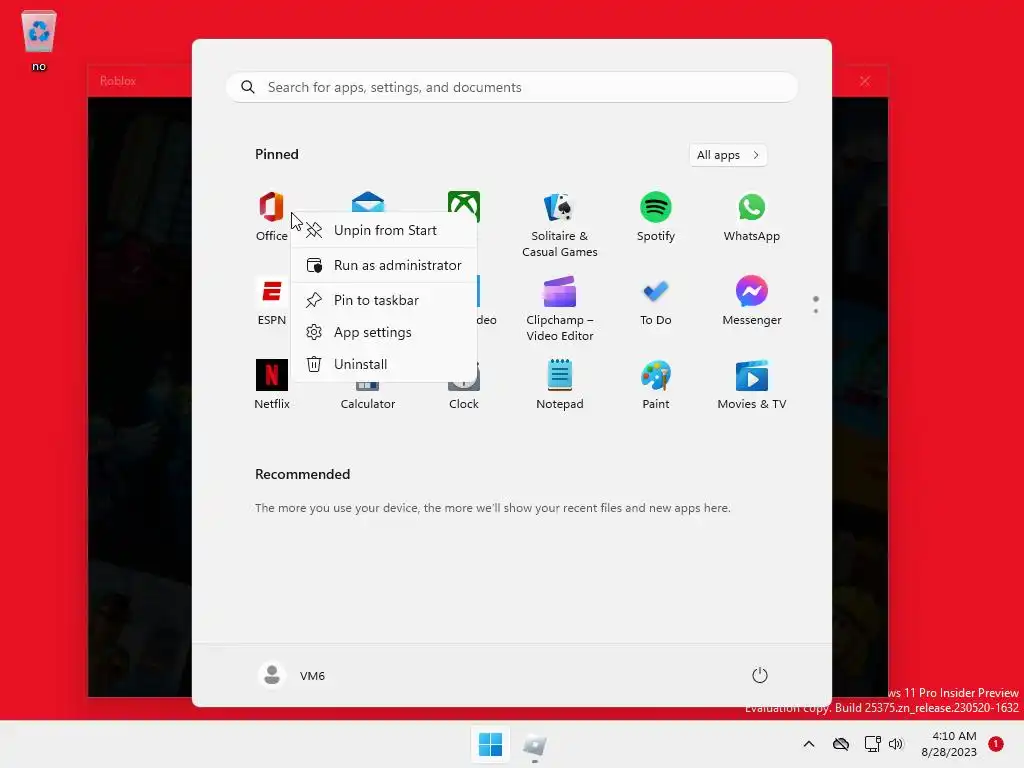Choose Uninstall in context menu
This screenshot has height=768, width=1024.
384,364
